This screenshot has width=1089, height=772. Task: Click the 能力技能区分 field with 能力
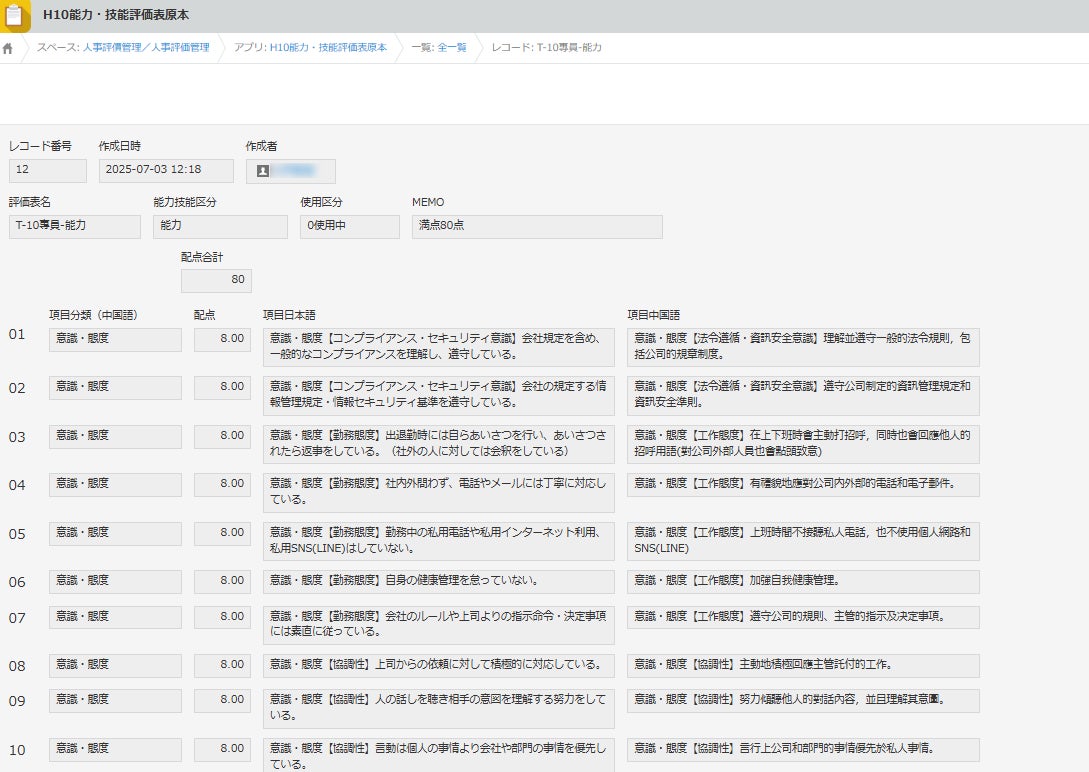click(x=220, y=227)
